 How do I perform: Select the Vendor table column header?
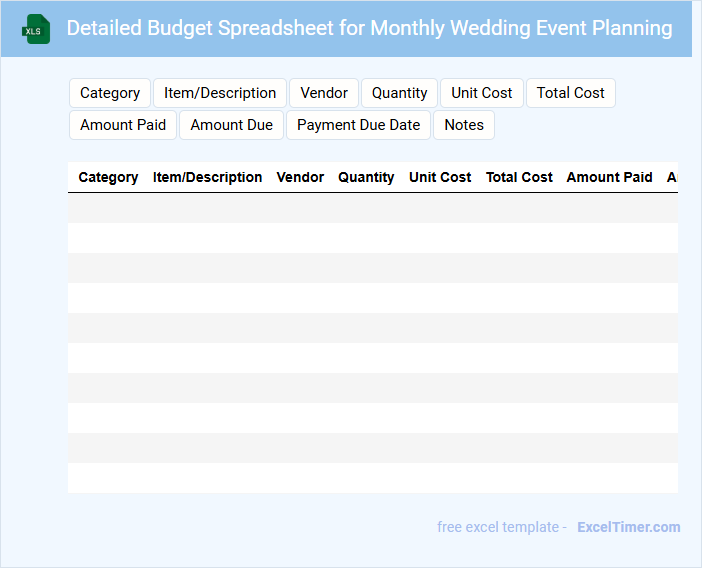click(300, 177)
